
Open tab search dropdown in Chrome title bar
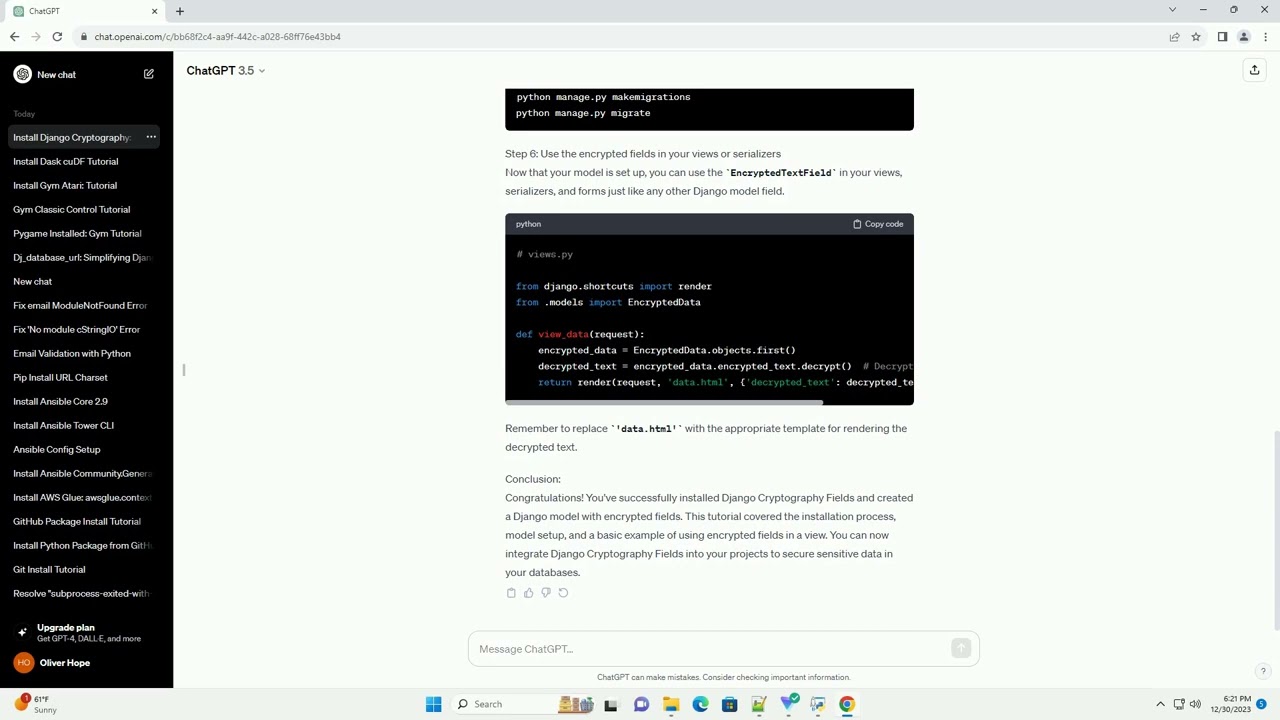pos(1172,10)
